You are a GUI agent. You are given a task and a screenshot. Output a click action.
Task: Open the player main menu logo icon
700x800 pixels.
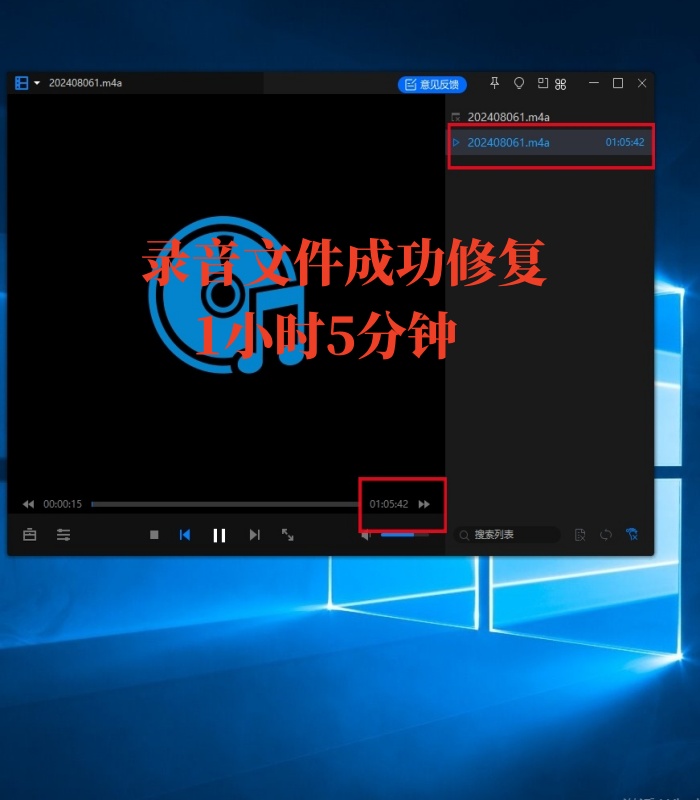tap(21, 83)
